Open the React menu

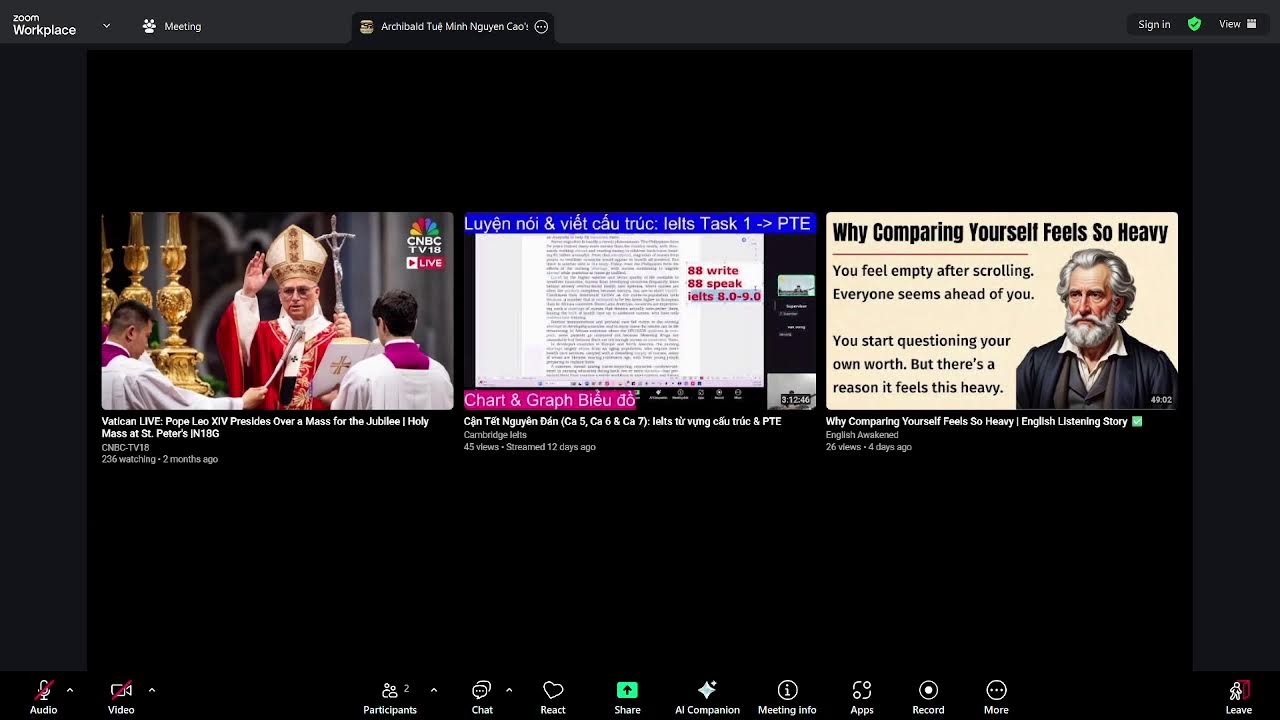[553, 697]
